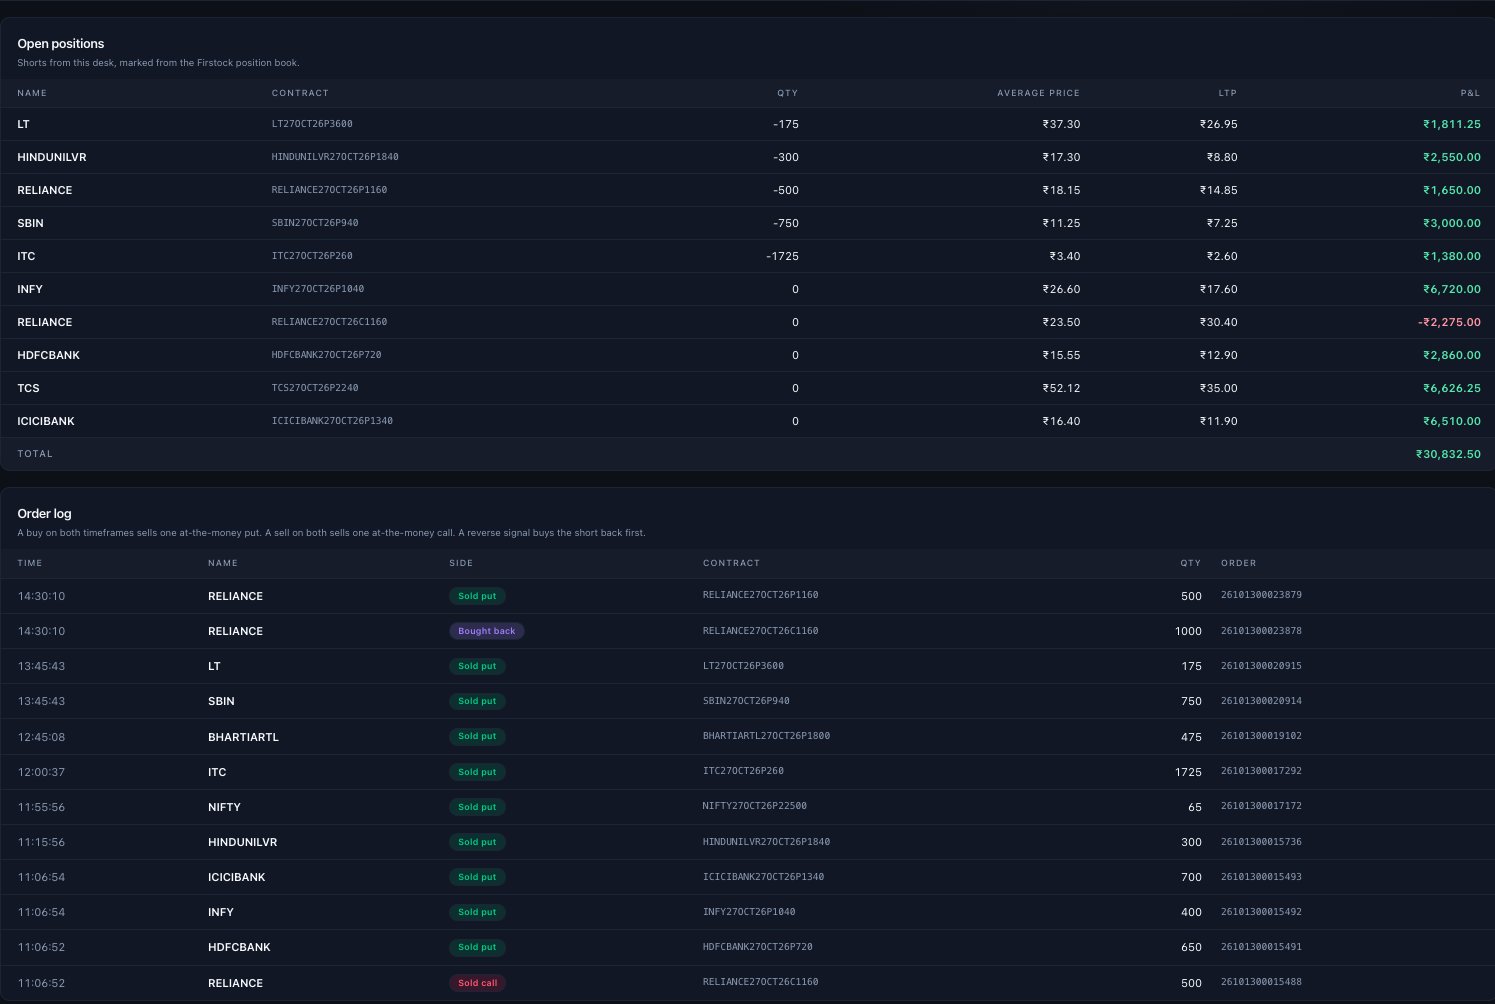
Task: Click the Qty header in Open positions
Action: click(788, 93)
